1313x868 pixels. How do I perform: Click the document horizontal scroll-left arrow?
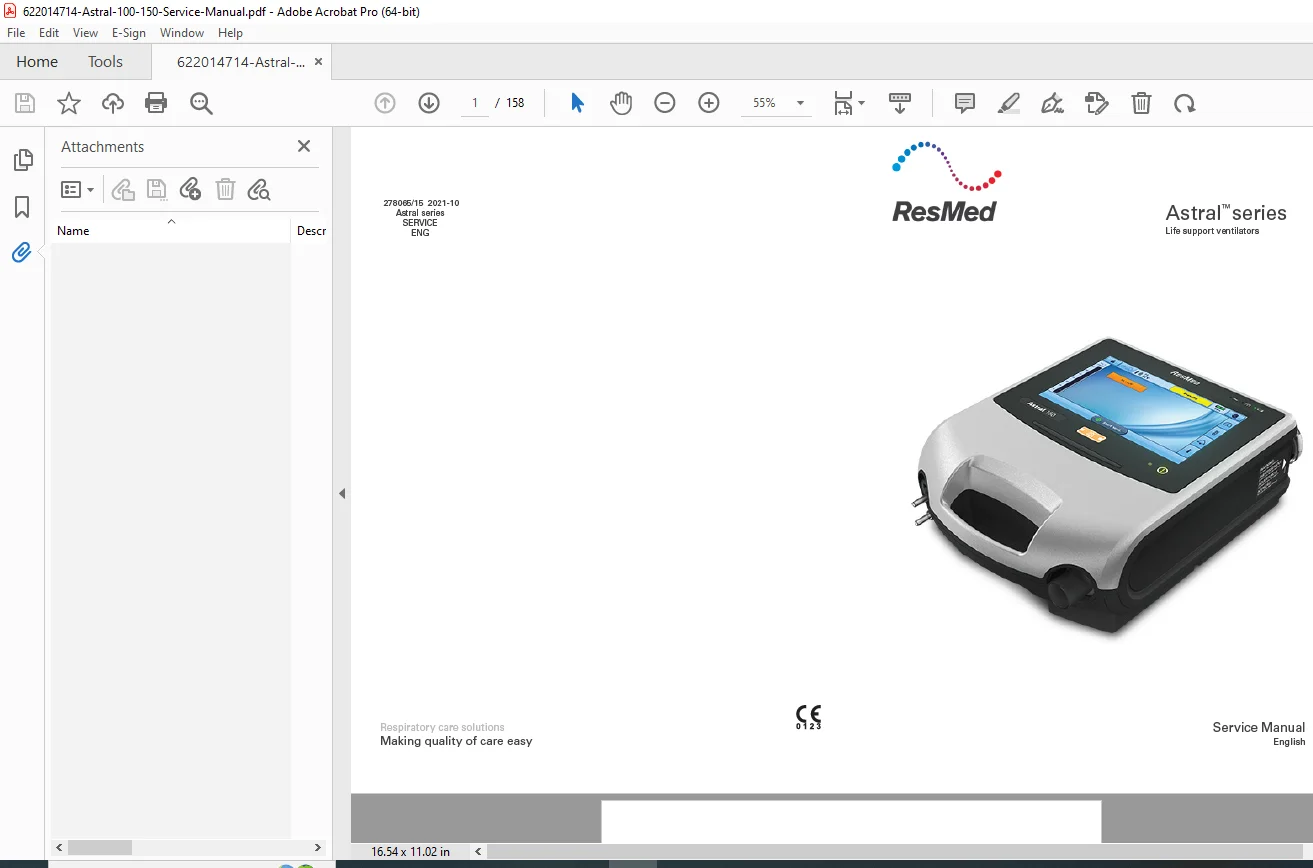(x=479, y=852)
